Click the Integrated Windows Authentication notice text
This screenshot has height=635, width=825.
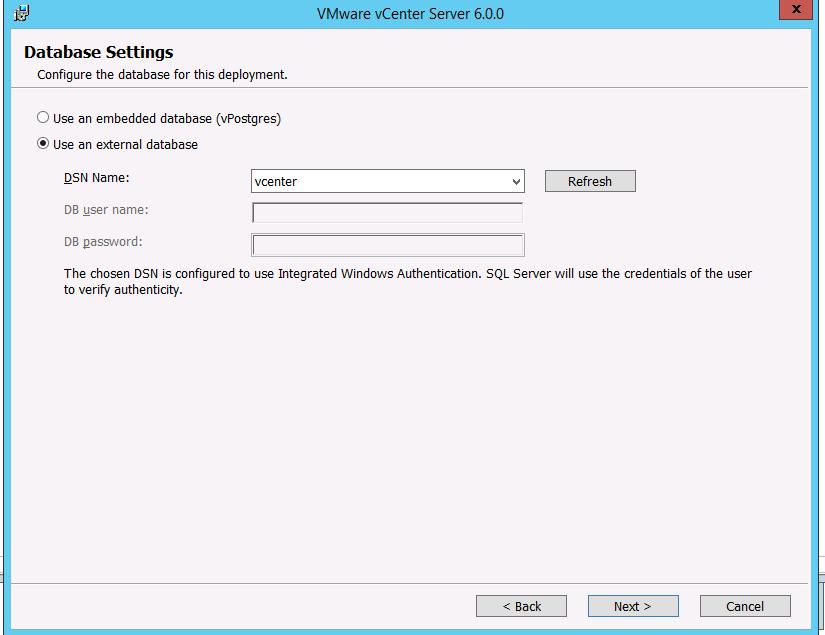pos(408,281)
